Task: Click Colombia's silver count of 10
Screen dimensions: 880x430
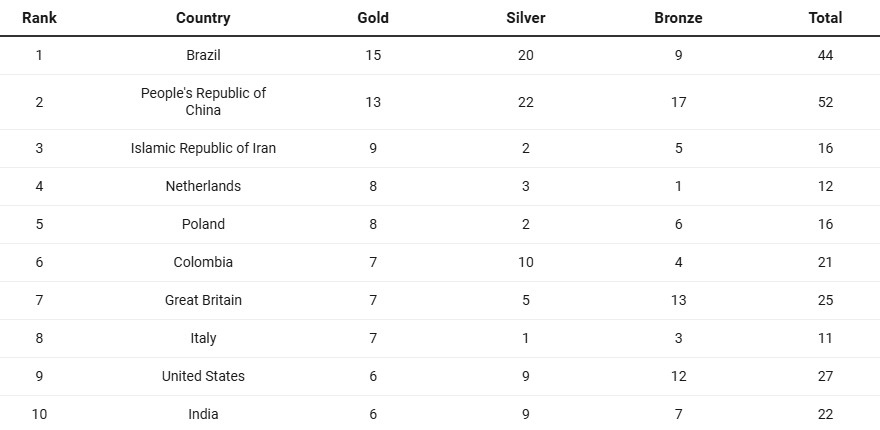Action: tap(526, 262)
